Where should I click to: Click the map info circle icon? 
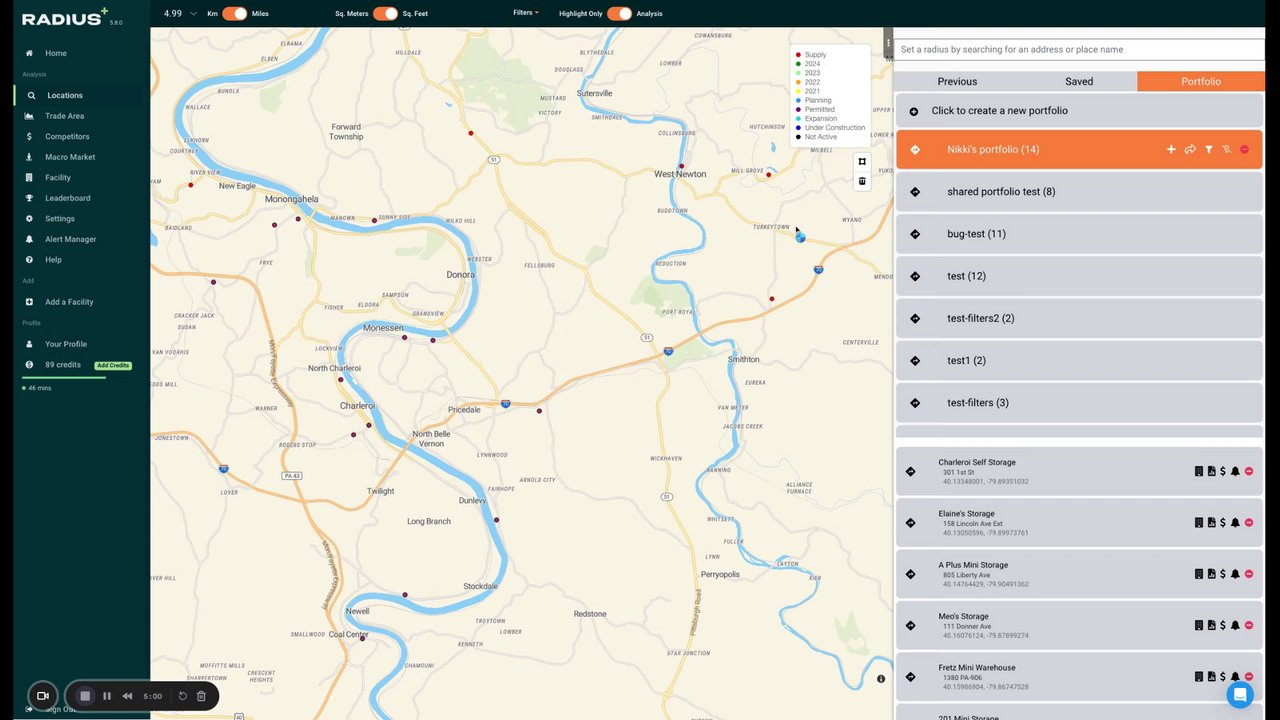click(881, 679)
